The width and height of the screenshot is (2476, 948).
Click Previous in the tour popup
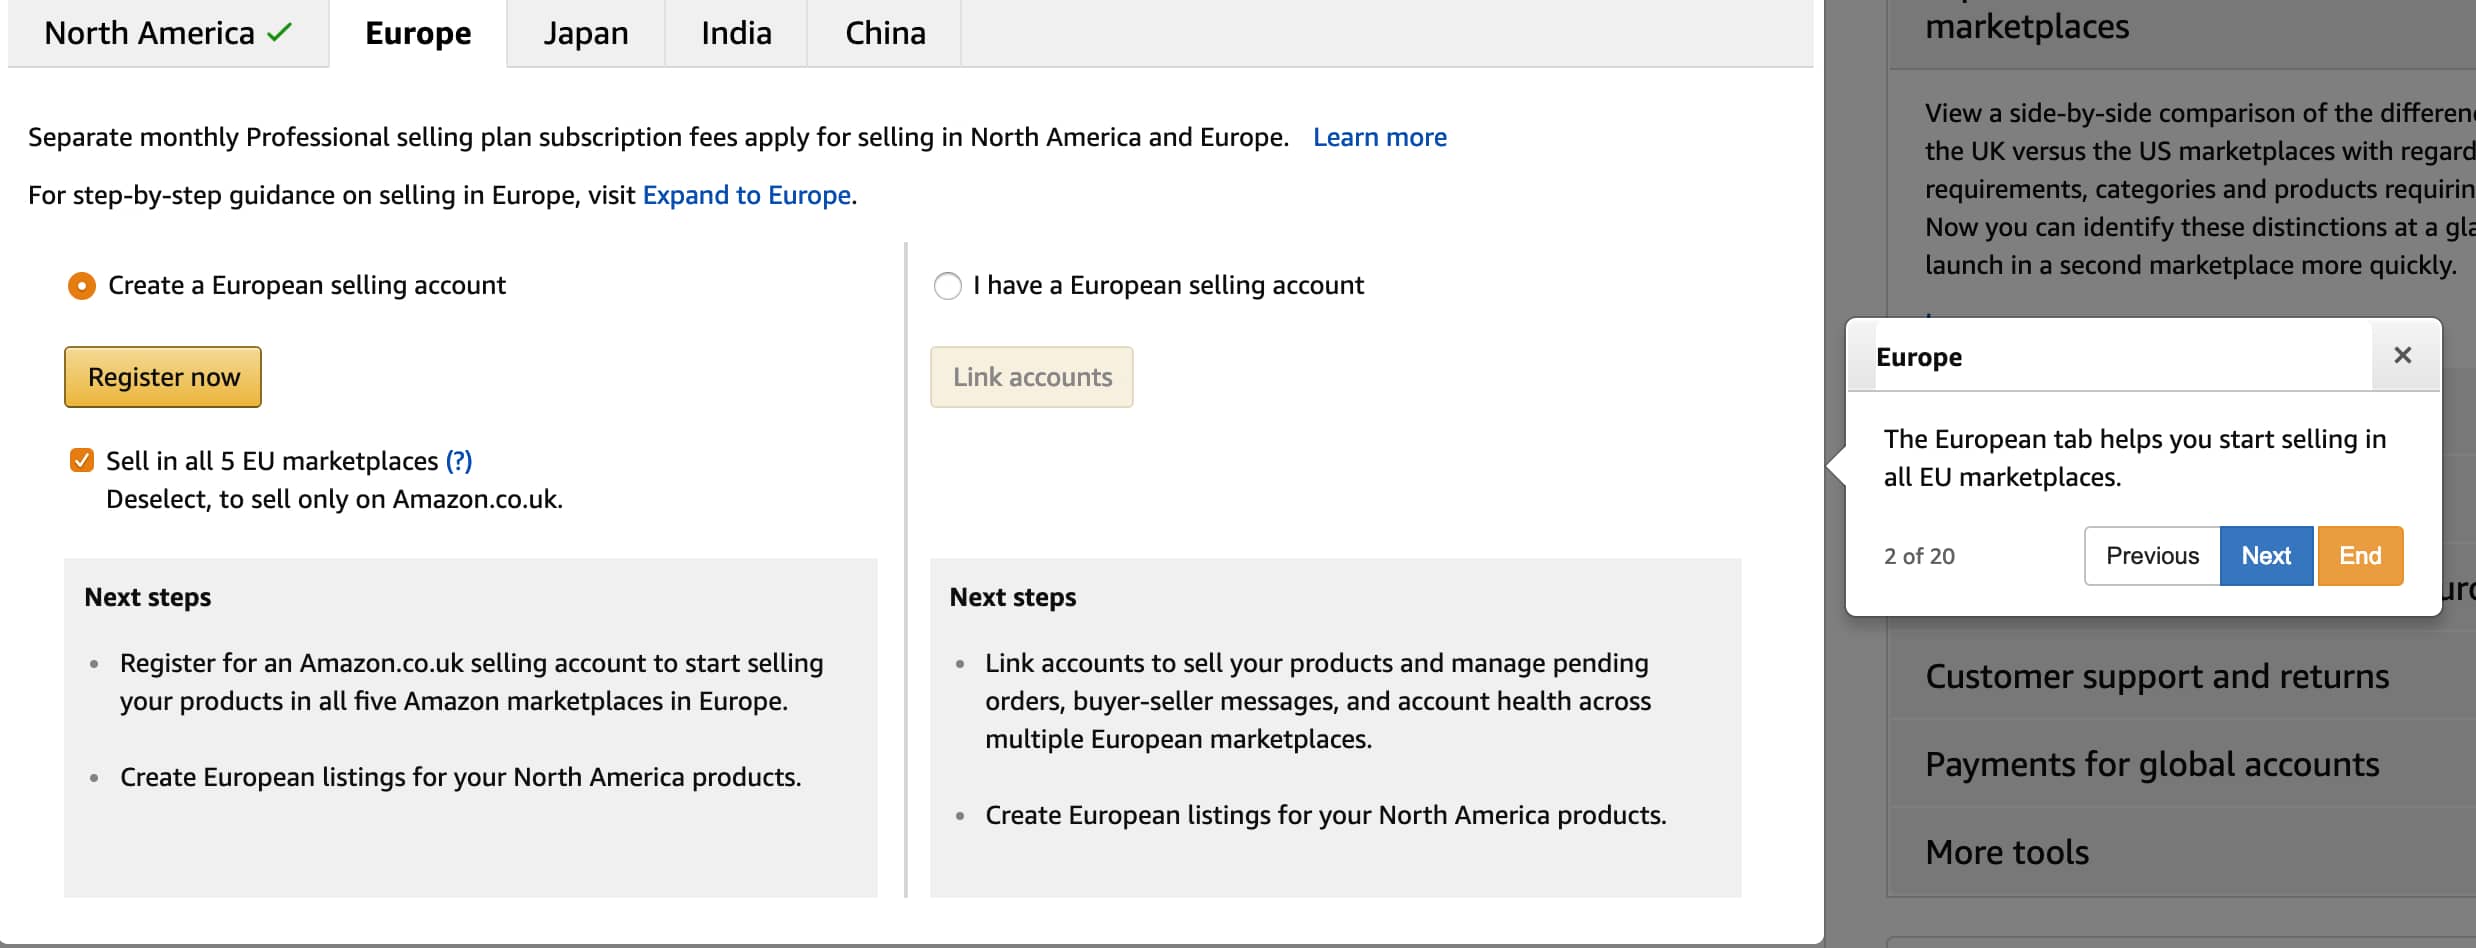click(x=2151, y=555)
